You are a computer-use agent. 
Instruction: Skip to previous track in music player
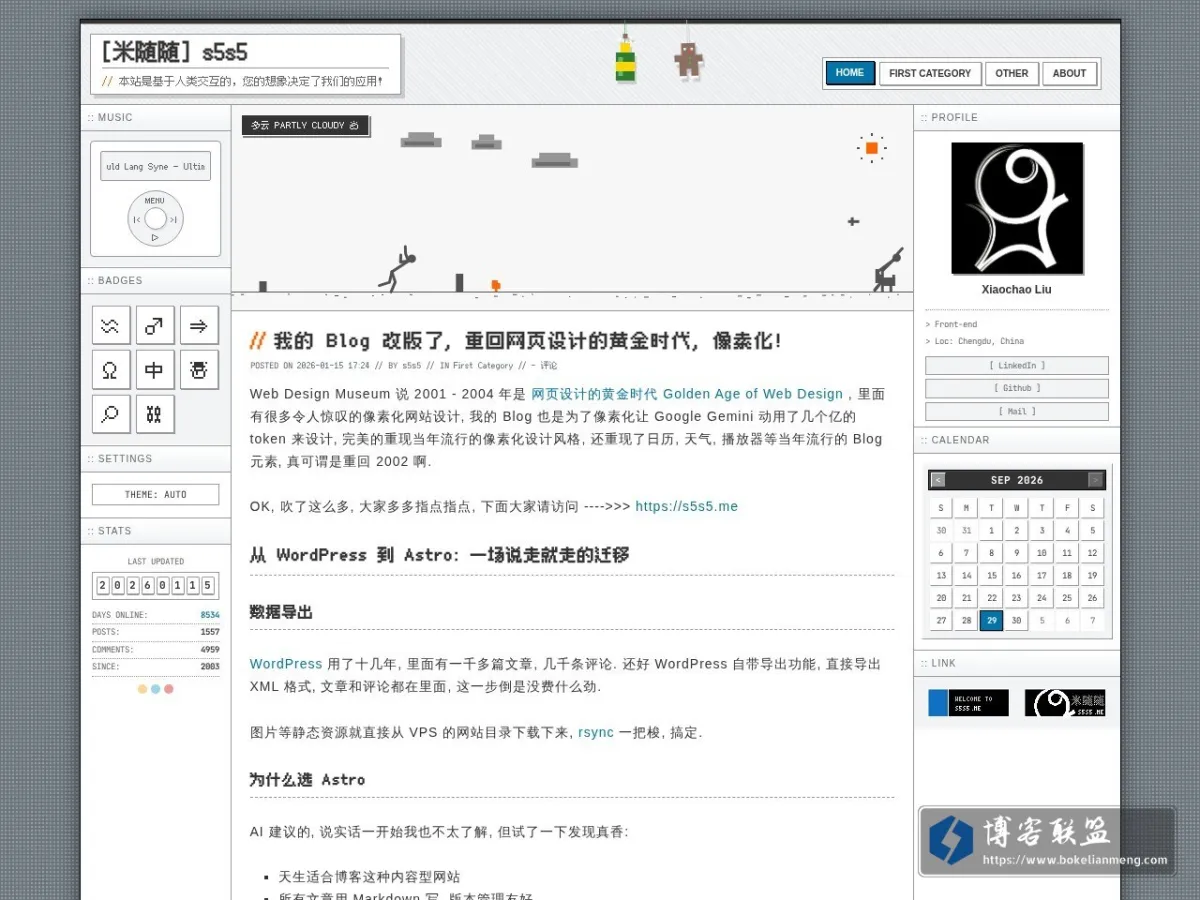coord(137,219)
